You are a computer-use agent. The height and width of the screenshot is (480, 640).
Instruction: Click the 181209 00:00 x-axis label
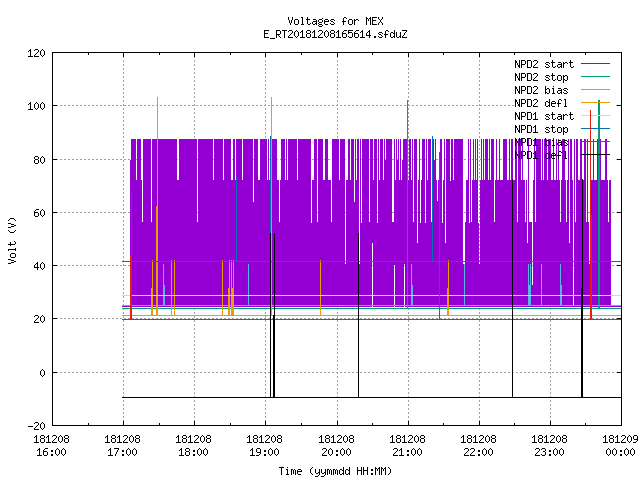[620, 445]
